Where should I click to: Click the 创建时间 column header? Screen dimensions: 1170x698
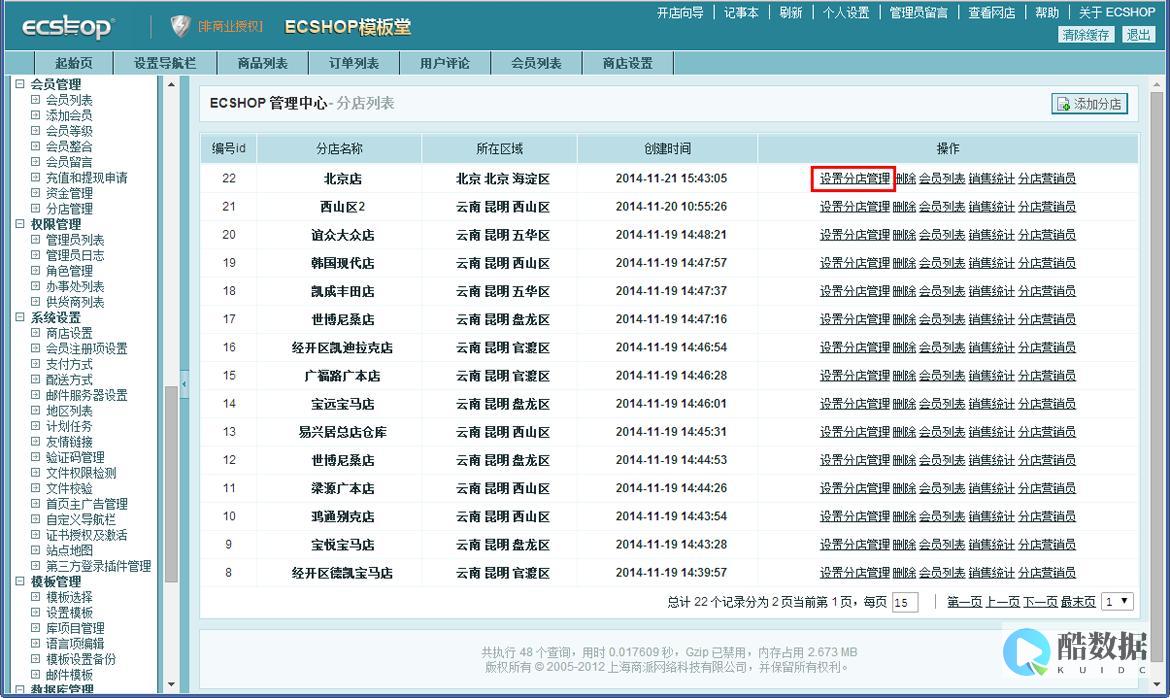coord(668,149)
